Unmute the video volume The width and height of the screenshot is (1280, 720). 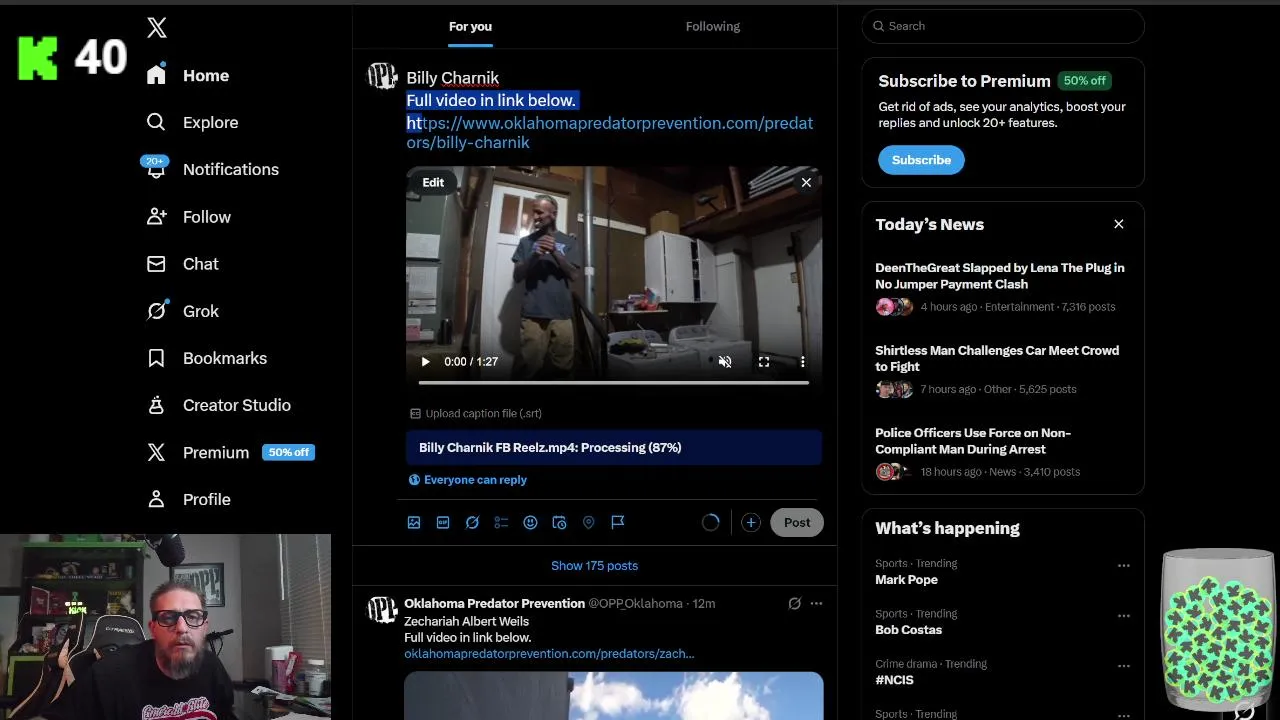coord(725,362)
